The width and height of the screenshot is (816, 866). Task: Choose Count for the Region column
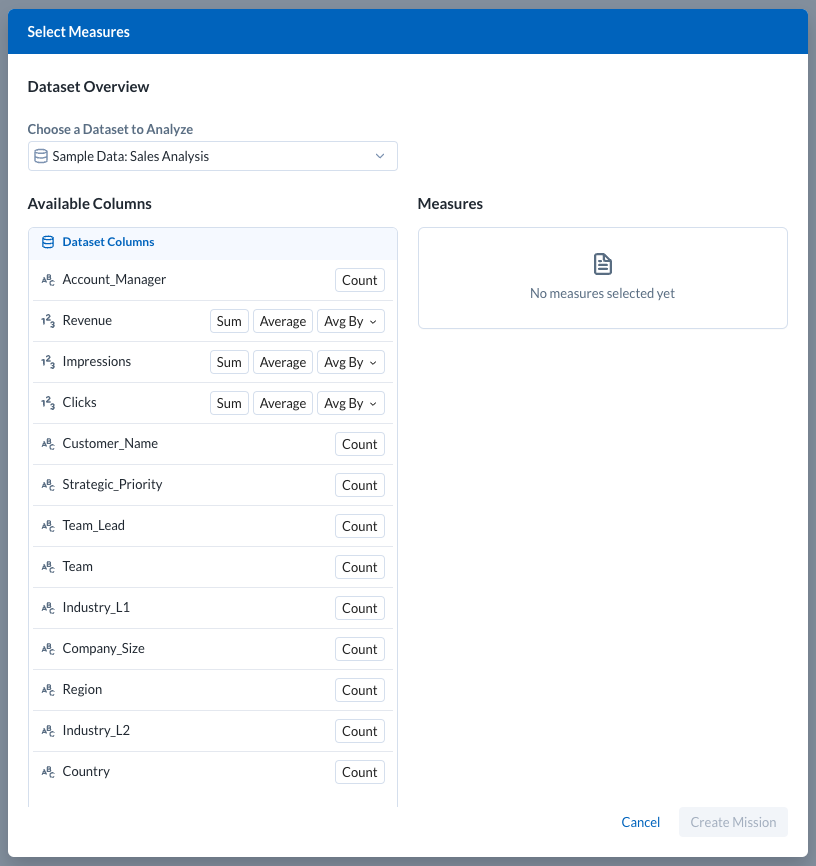click(359, 690)
